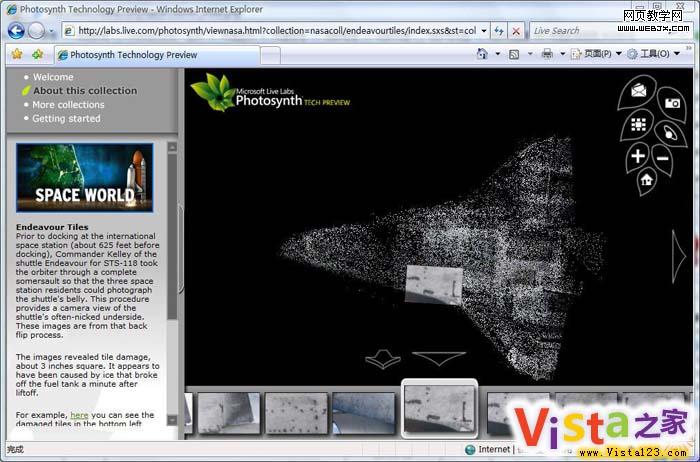Click the IE browser back button

tap(17, 30)
